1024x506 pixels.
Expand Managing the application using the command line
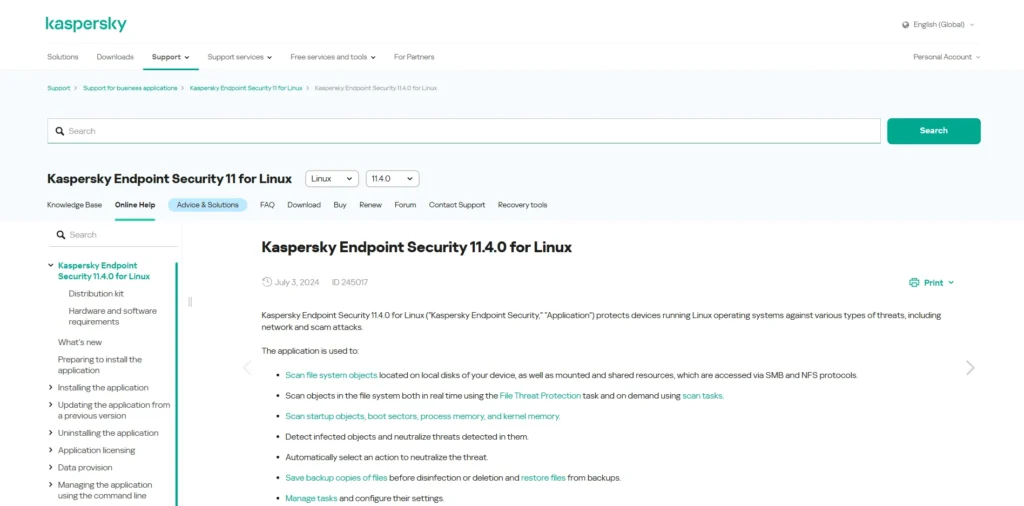(x=51, y=484)
